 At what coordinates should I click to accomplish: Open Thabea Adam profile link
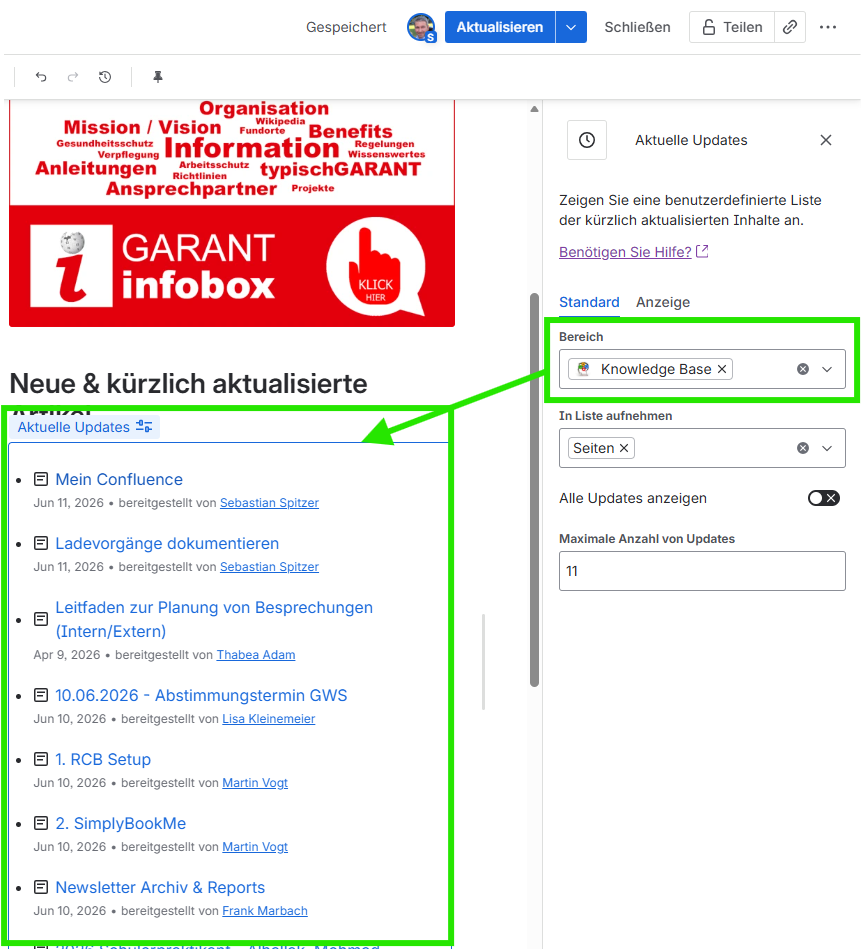point(256,654)
